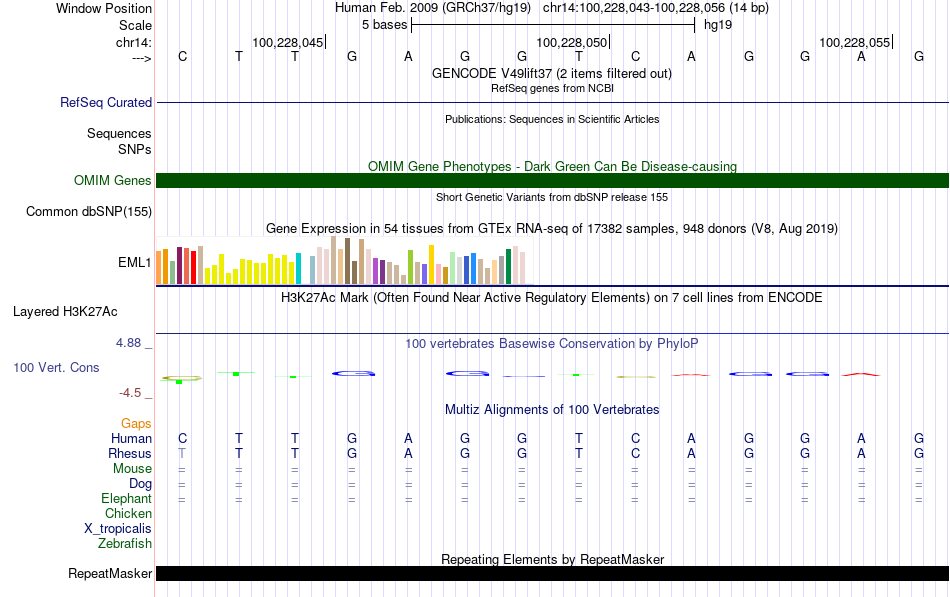Select the RepeatMasker track label
950x597 pixels.
110,573
